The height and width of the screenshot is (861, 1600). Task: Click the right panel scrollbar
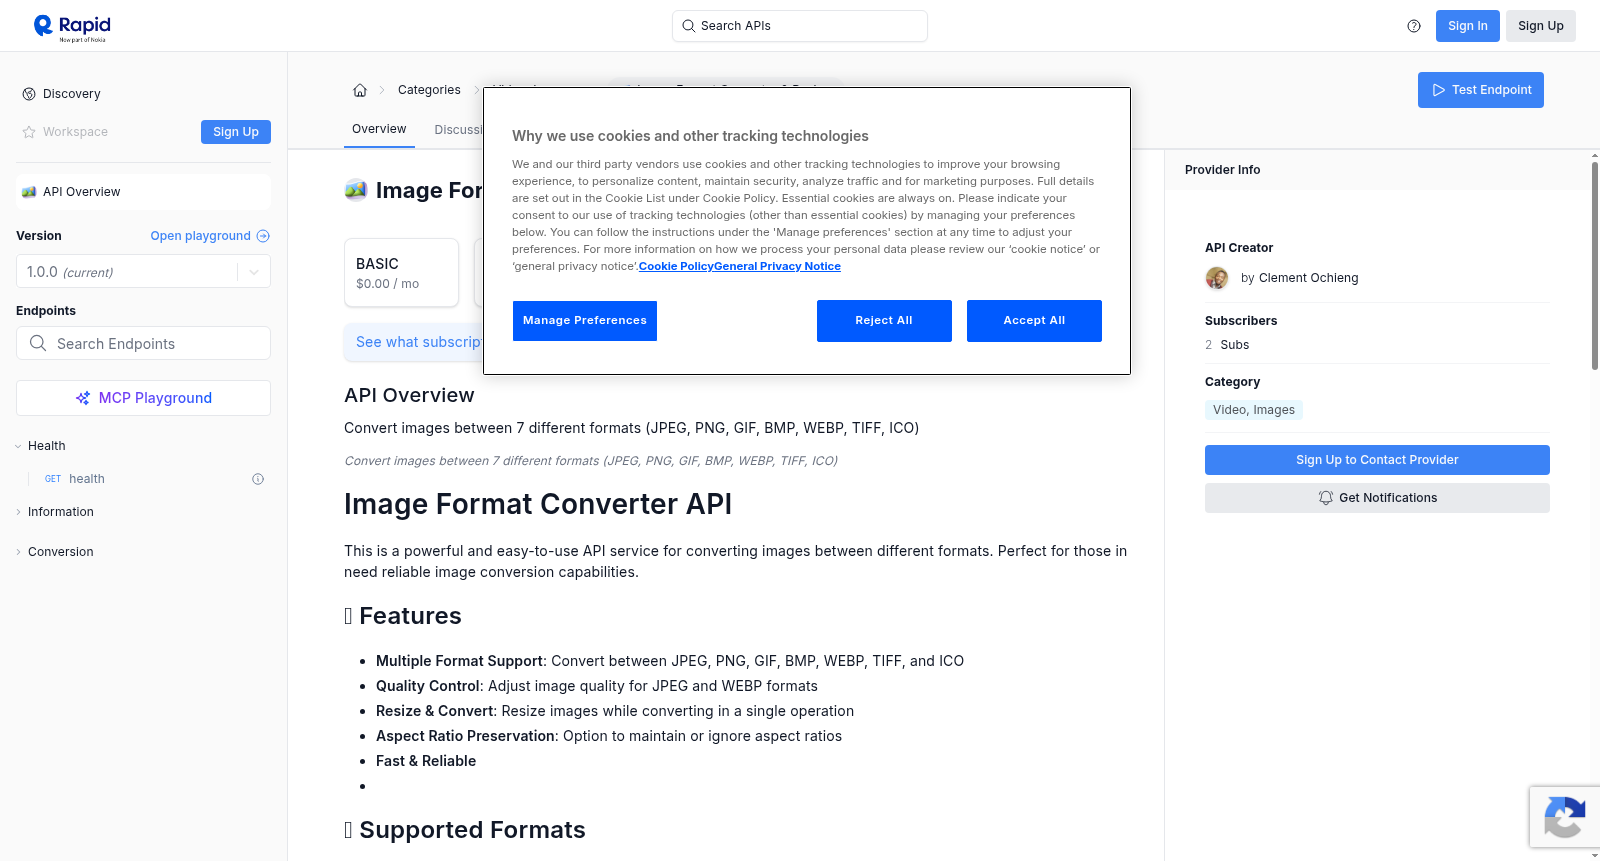coord(1594,265)
